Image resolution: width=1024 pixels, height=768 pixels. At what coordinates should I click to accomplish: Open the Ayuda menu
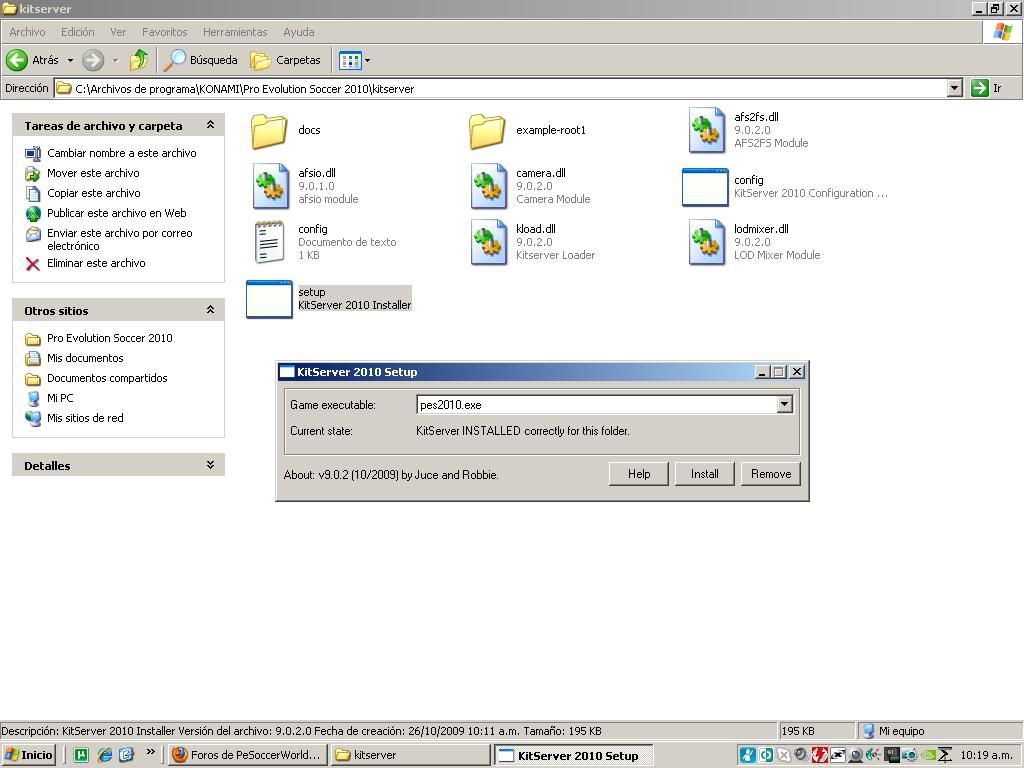(x=299, y=32)
